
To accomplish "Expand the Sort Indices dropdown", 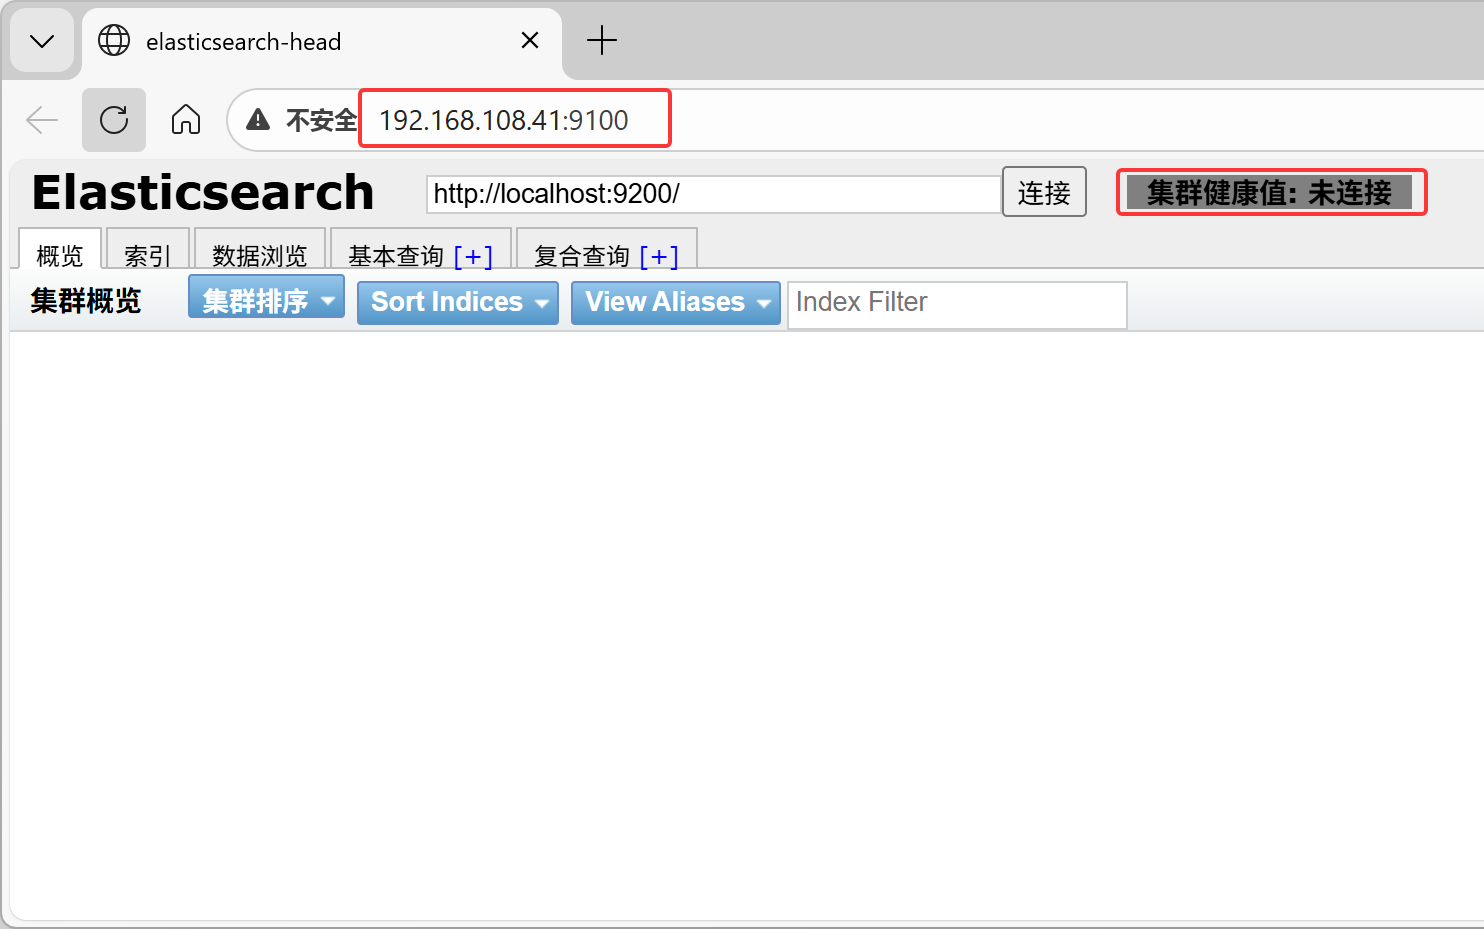I will 458,302.
